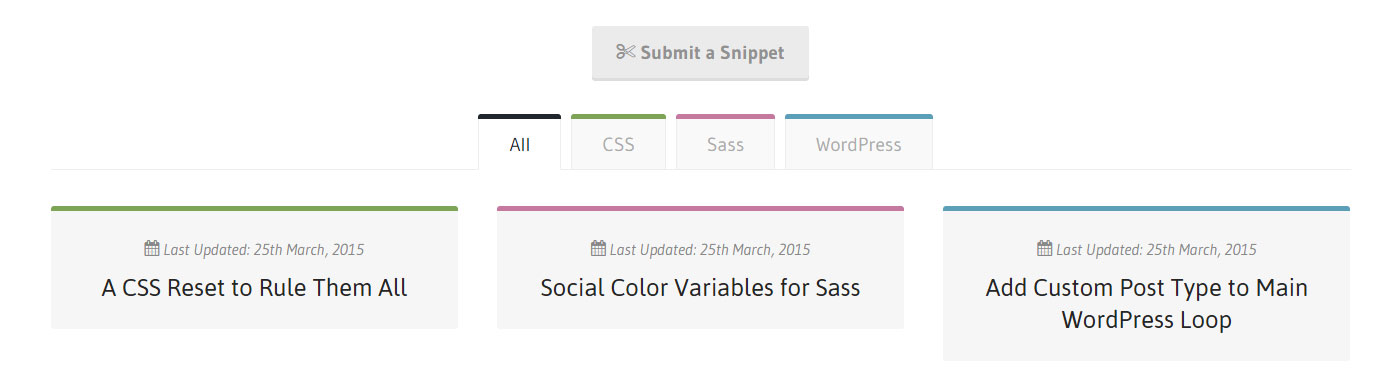Image resolution: width=1399 pixels, height=388 pixels.
Task: Click the Submit a Snippet text
Action: (712, 53)
